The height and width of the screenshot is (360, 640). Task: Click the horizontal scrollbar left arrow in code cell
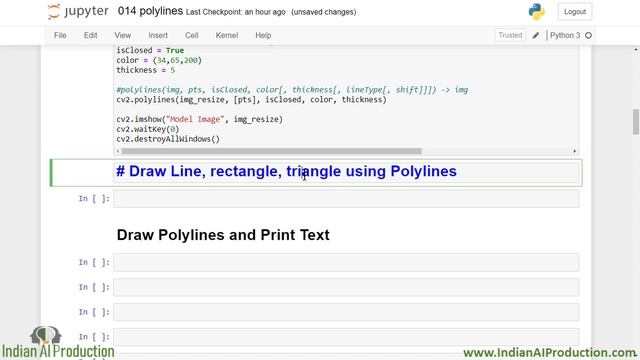coord(118,151)
